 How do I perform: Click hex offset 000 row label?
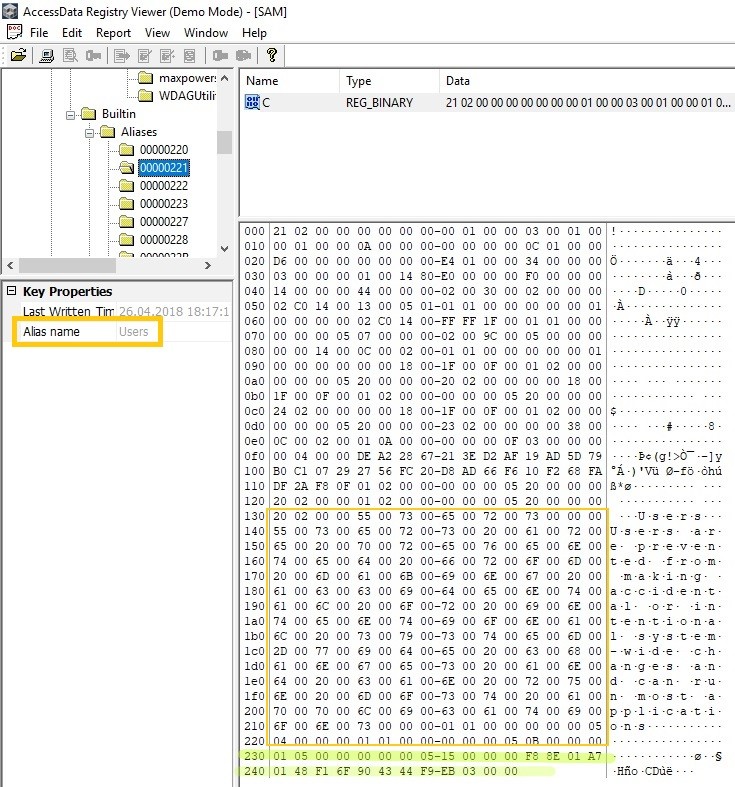pos(254,231)
